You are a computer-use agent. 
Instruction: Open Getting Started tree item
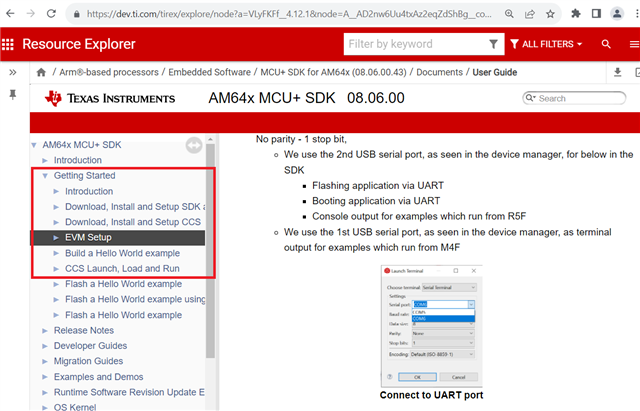(x=84, y=176)
